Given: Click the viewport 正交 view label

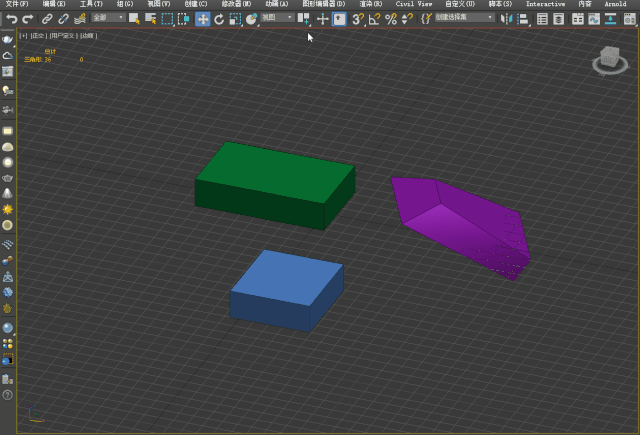Looking at the screenshot, I should point(38,36).
